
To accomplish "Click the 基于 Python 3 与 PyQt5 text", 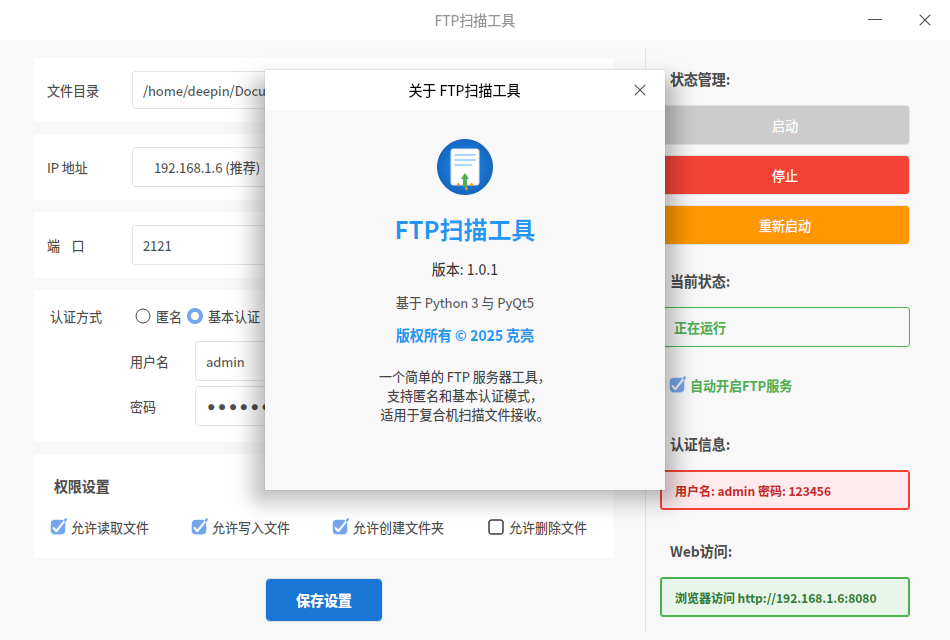I will (x=465, y=303).
